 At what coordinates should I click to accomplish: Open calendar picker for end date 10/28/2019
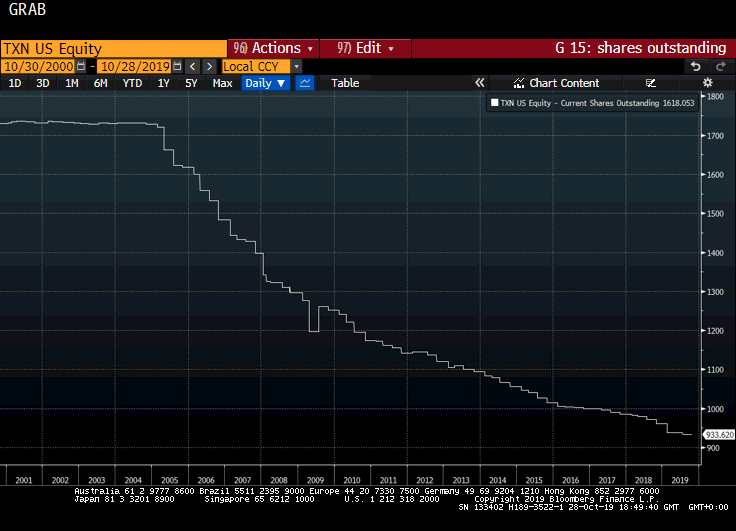[177, 66]
